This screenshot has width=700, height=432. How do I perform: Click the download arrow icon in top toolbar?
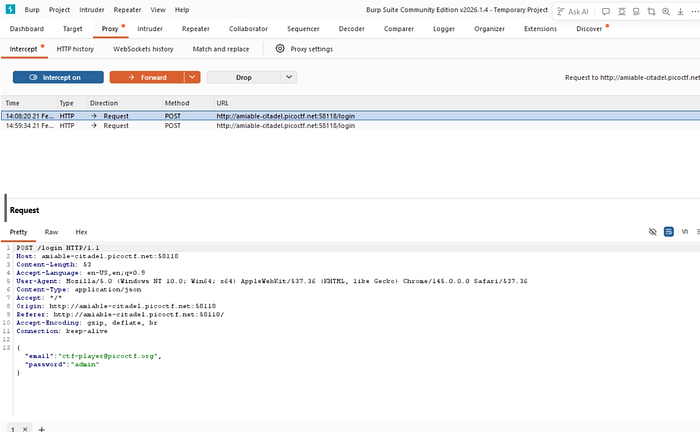pyautogui.click(x=680, y=12)
